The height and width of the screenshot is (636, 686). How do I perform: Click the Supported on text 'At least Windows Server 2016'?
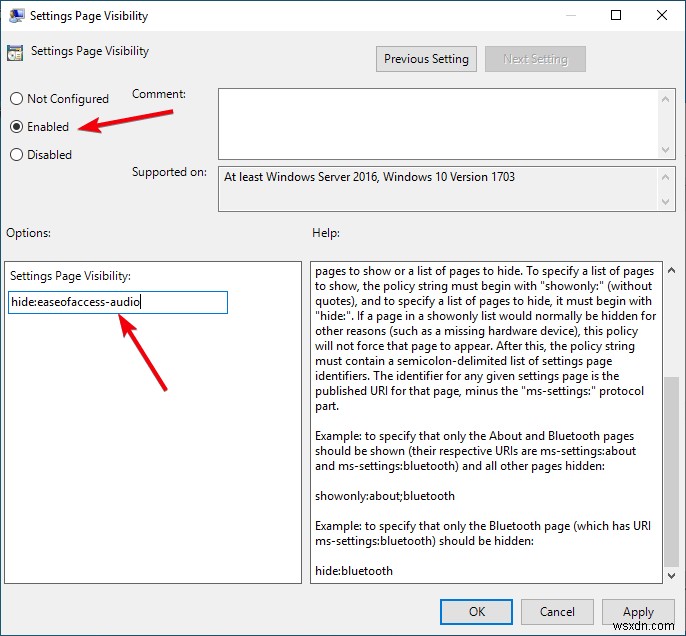coord(300,177)
